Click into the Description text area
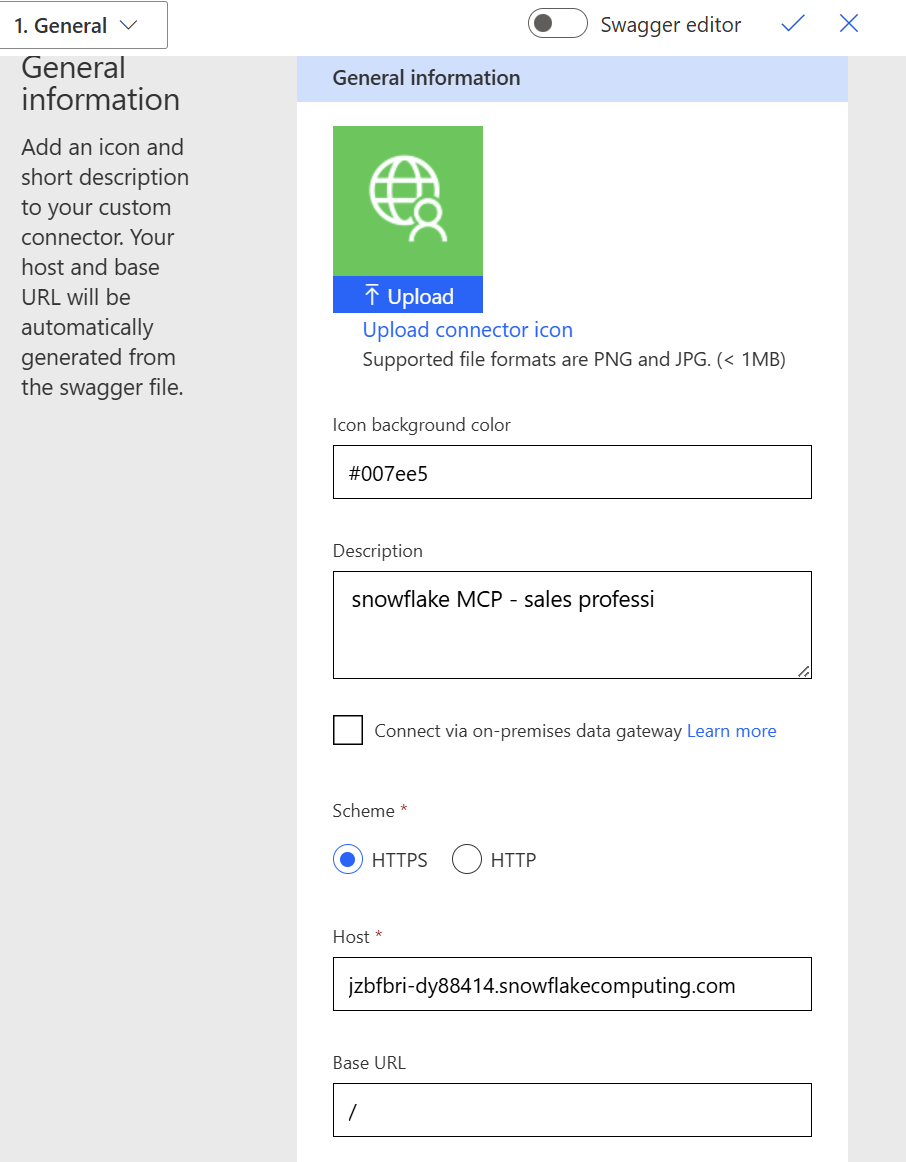This screenshot has height=1162, width=906. pos(572,625)
